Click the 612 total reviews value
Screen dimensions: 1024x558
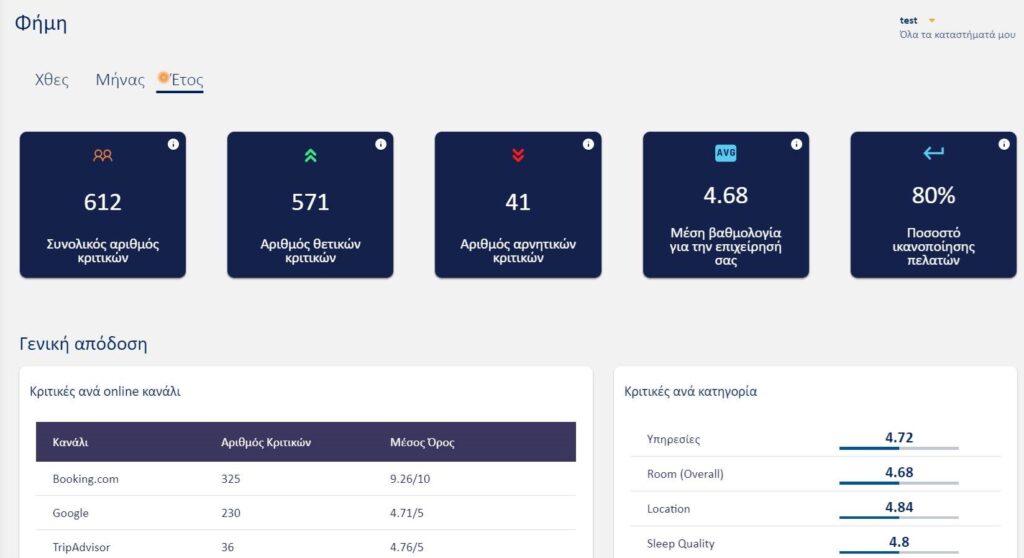[x=103, y=202]
